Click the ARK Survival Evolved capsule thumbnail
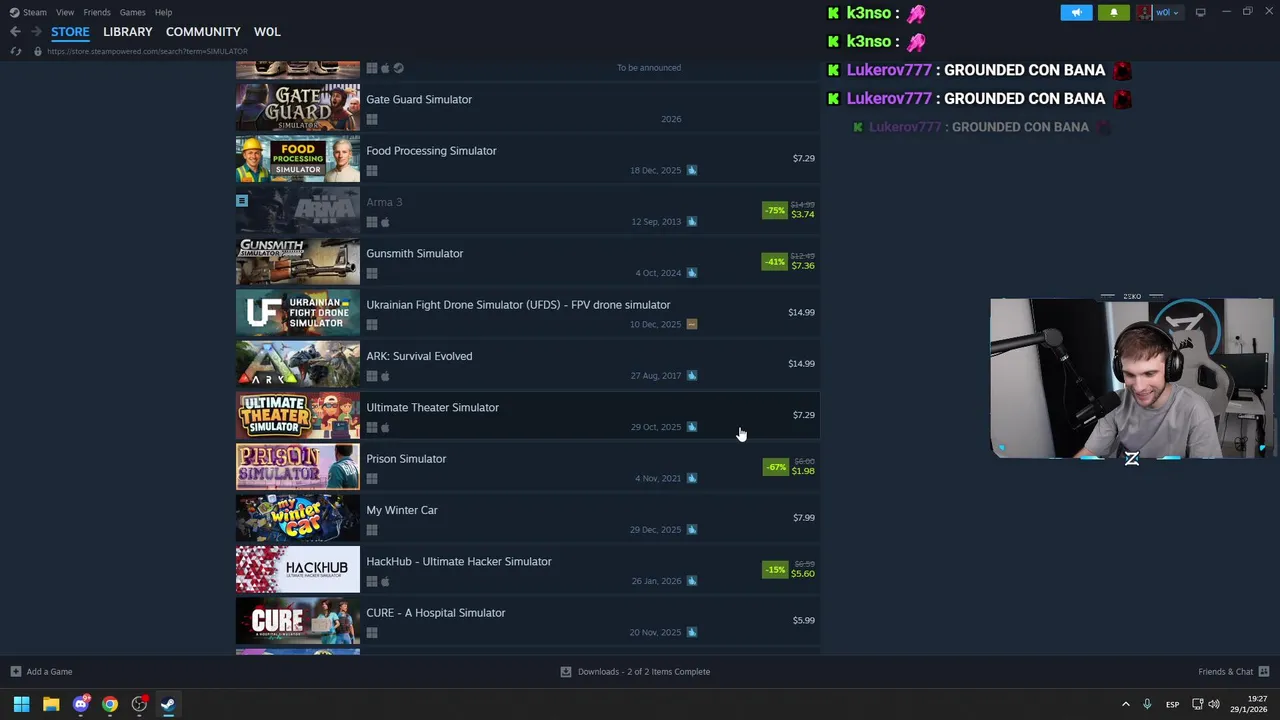 (x=298, y=364)
